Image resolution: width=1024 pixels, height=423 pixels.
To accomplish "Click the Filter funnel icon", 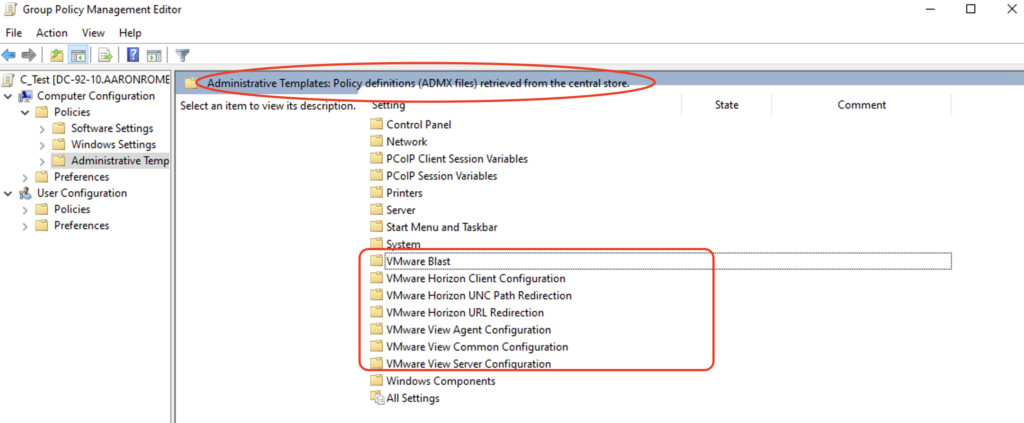I will (183, 55).
